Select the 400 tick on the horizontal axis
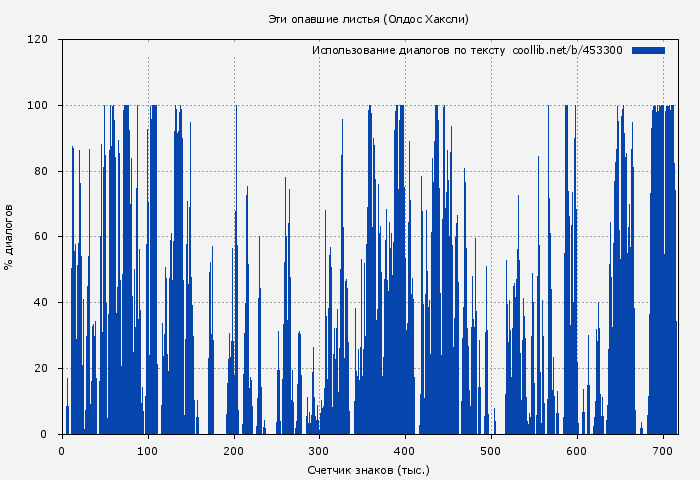Screen dimensions: 700x480 pos(405,451)
